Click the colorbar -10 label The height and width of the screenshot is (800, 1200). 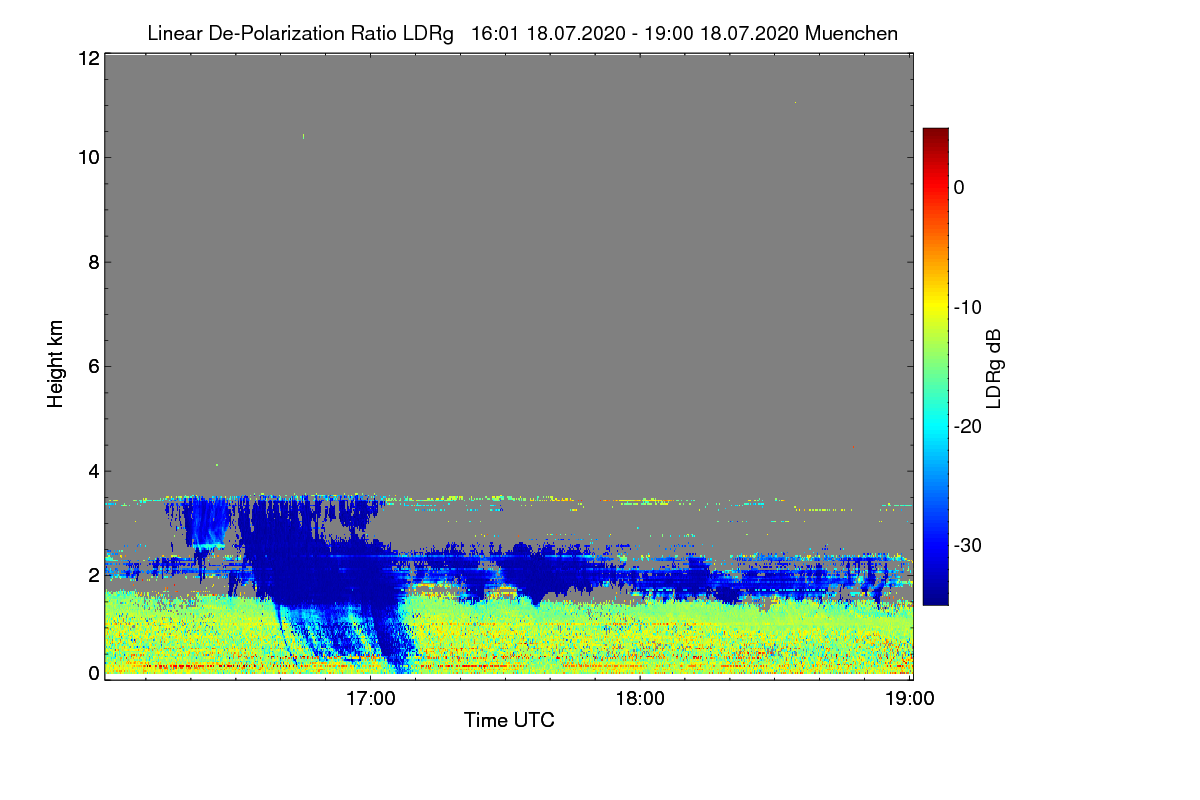(970, 307)
